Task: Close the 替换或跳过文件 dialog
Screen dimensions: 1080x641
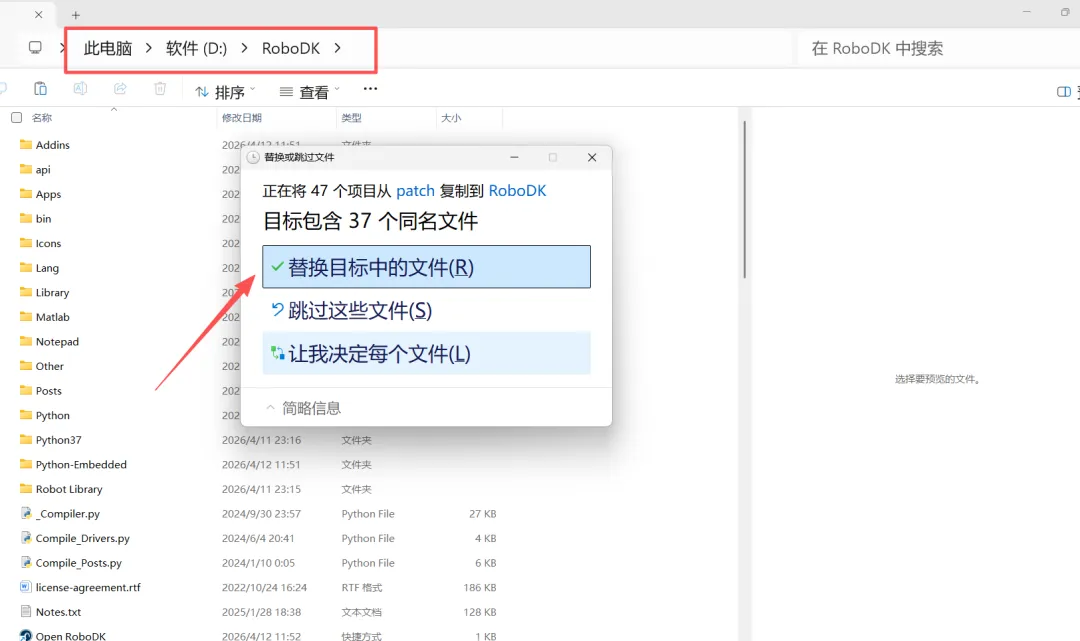Action: (x=592, y=157)
